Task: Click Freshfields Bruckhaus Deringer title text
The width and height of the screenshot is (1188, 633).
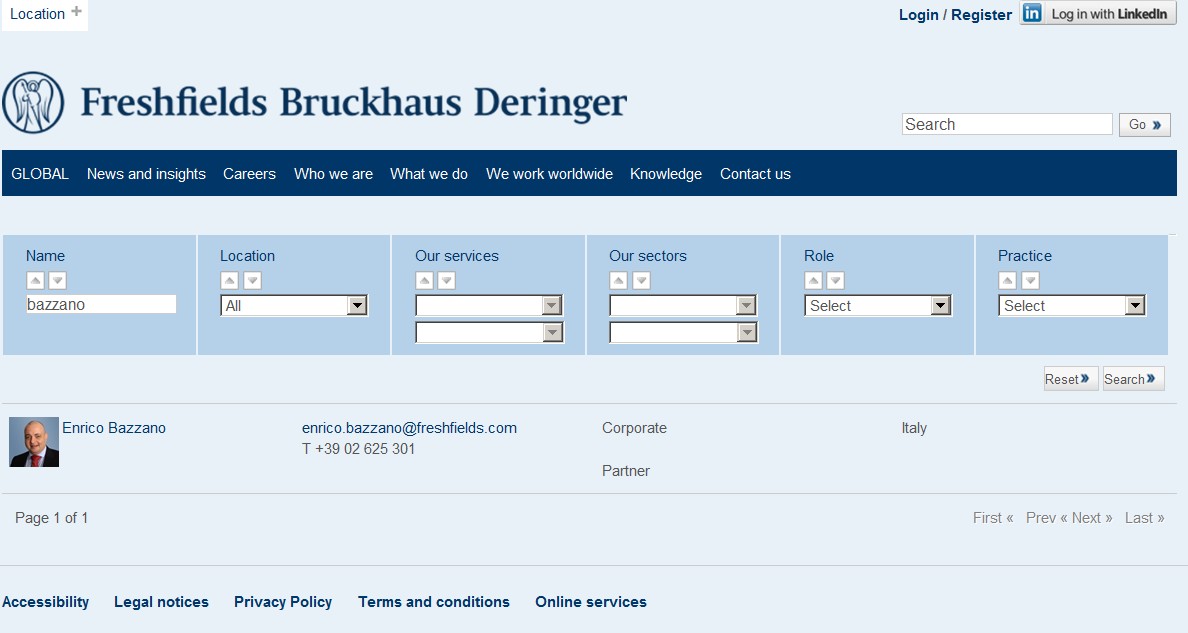Action: pos(354,103)
